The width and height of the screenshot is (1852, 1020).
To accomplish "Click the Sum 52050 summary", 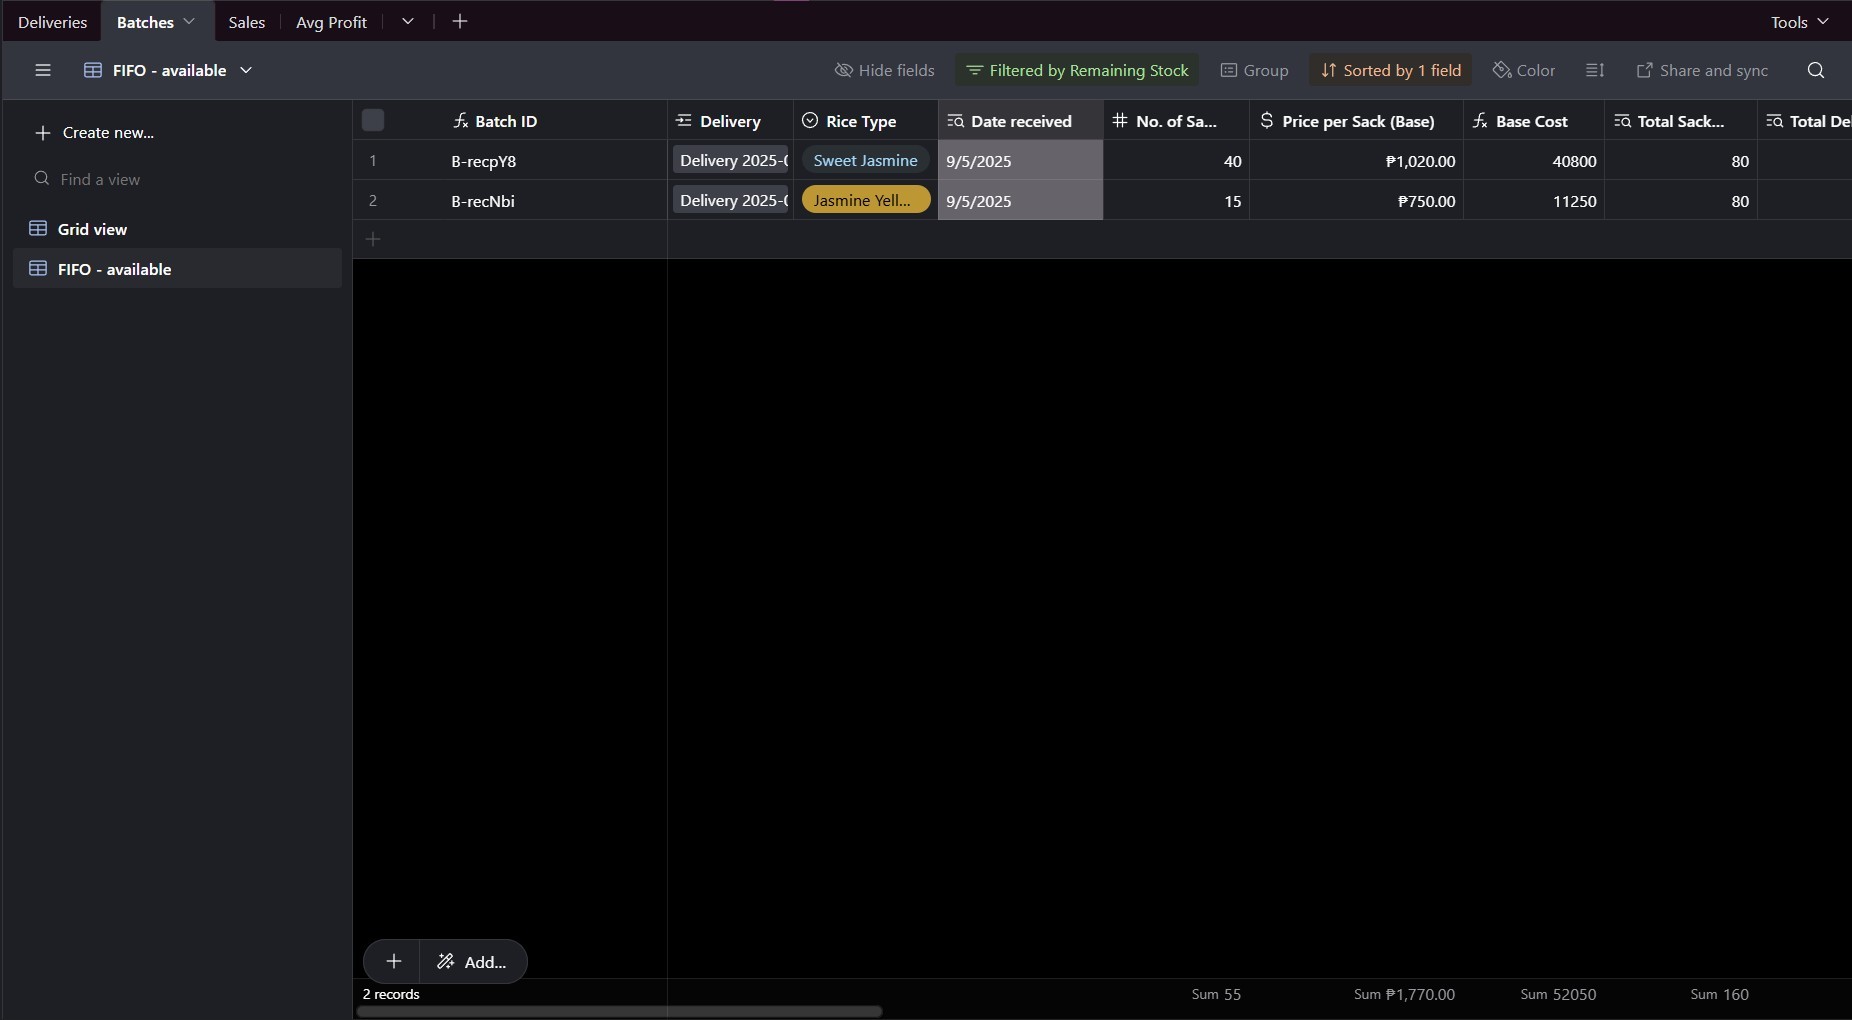I will click(1558, 994).
